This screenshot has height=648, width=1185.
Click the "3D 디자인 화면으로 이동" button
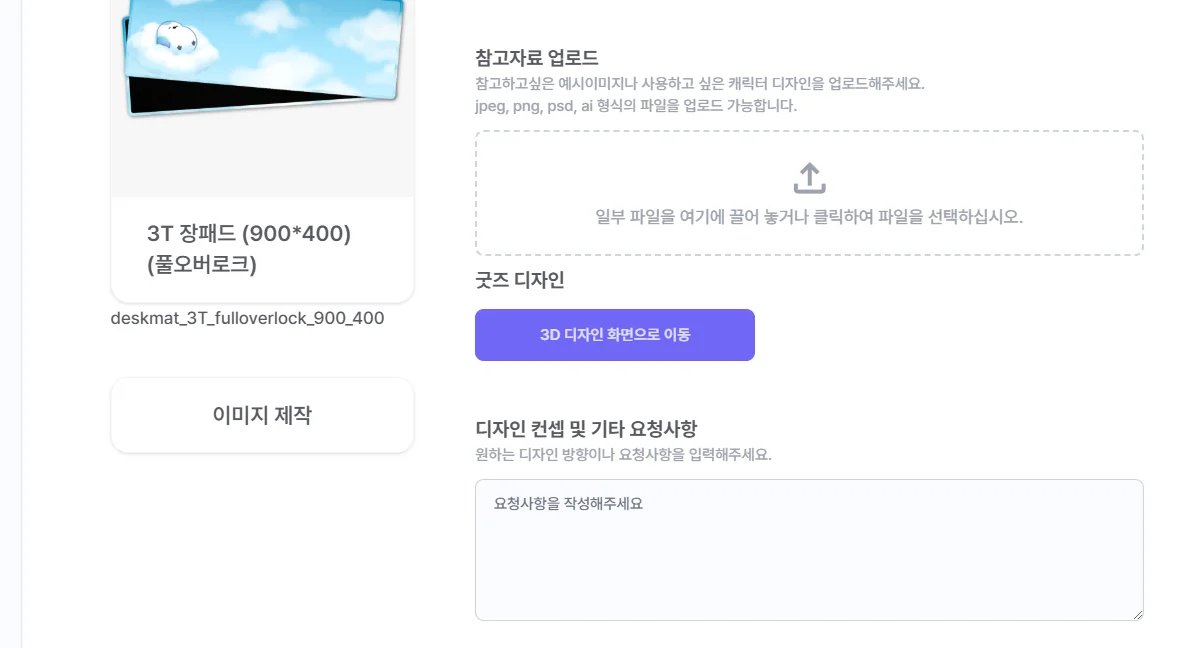pos(614,335)
